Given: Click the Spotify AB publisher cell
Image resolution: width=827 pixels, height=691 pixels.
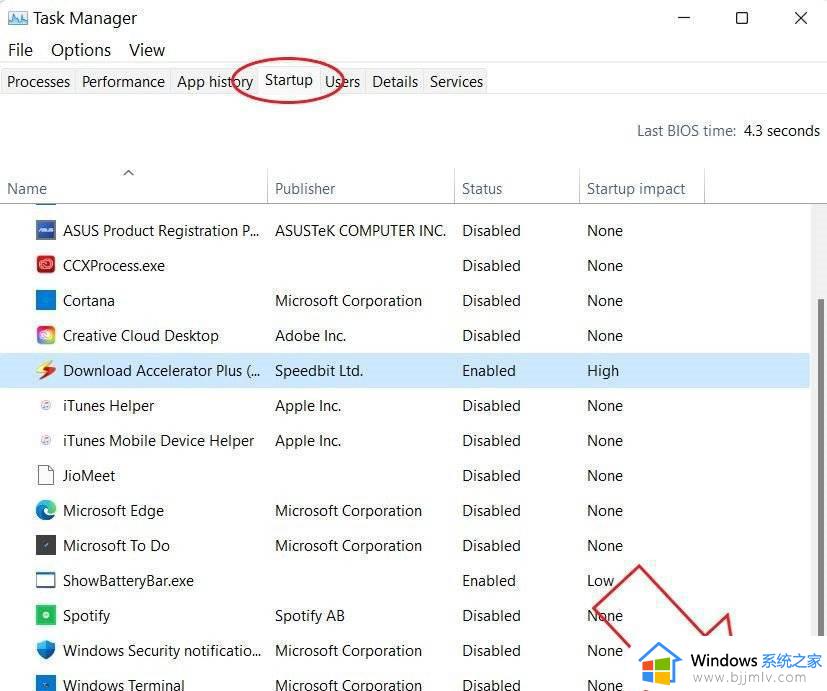Looking at the screenshot, I should pyautogui.click(x=310, y=615).
